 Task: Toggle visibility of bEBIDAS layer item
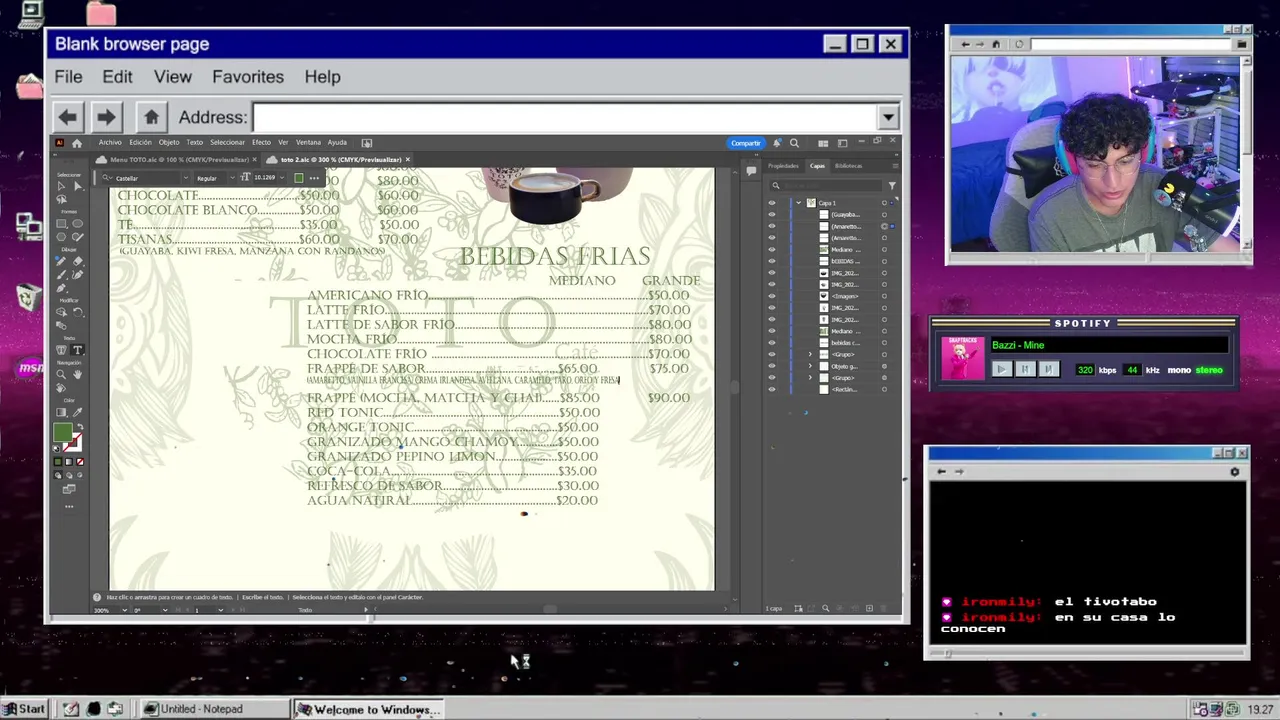click(x=772, y=261)
